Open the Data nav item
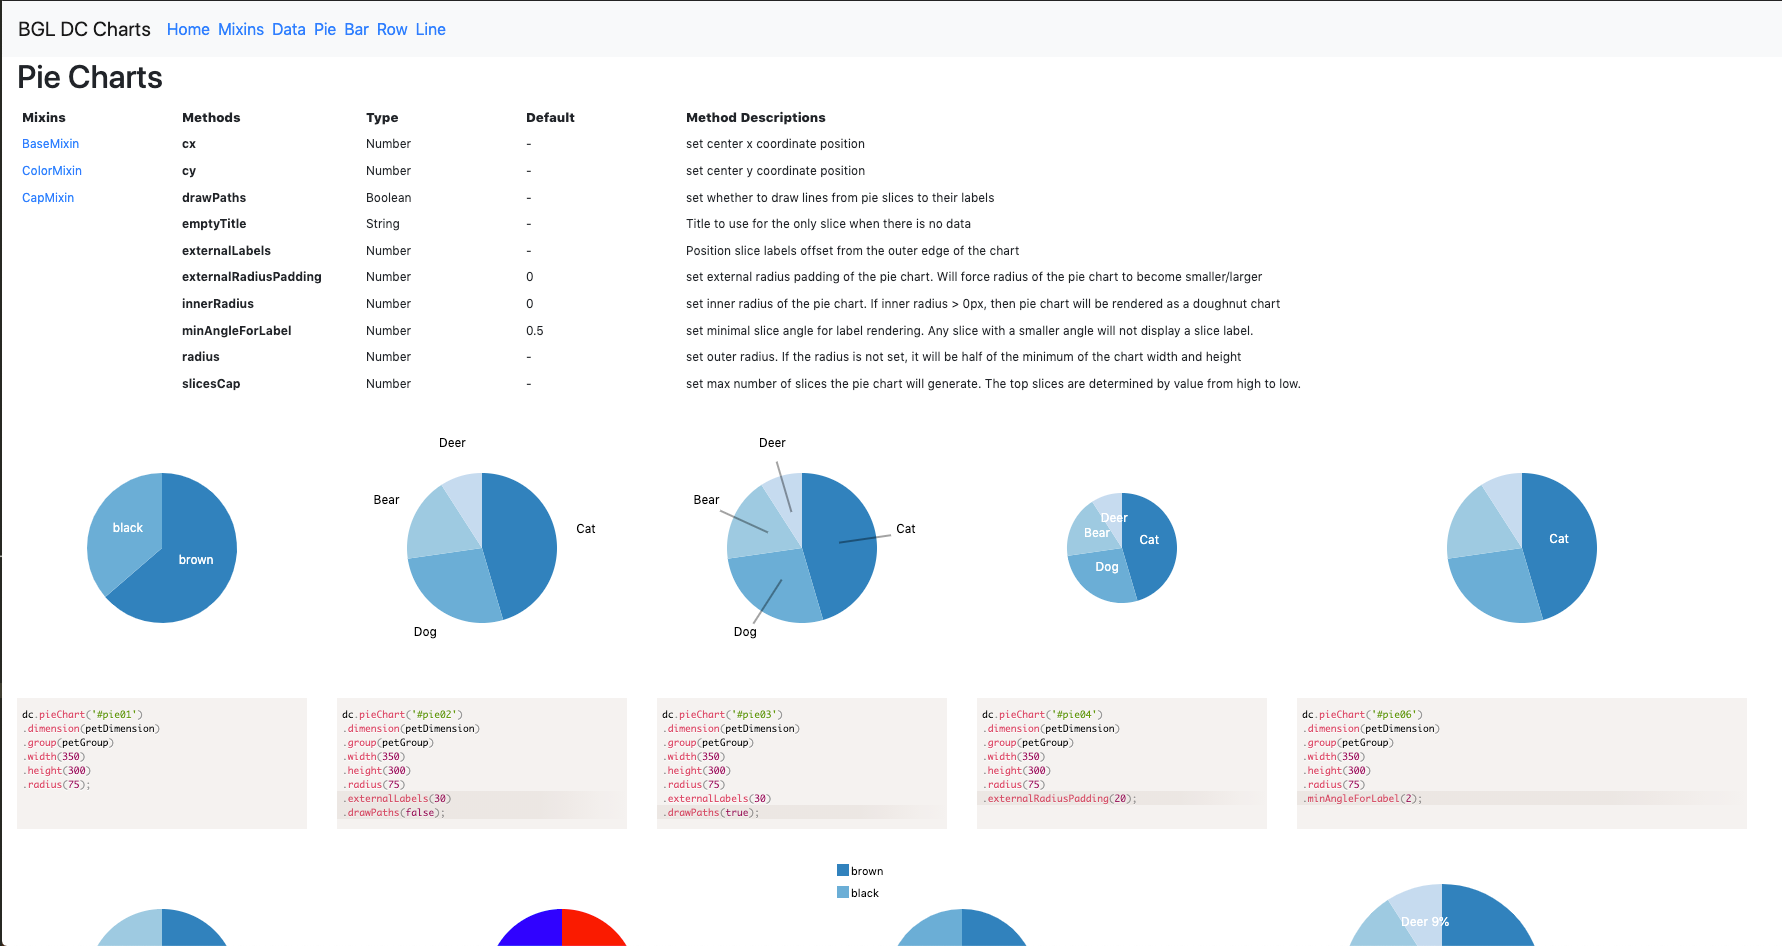 [289, 29]
